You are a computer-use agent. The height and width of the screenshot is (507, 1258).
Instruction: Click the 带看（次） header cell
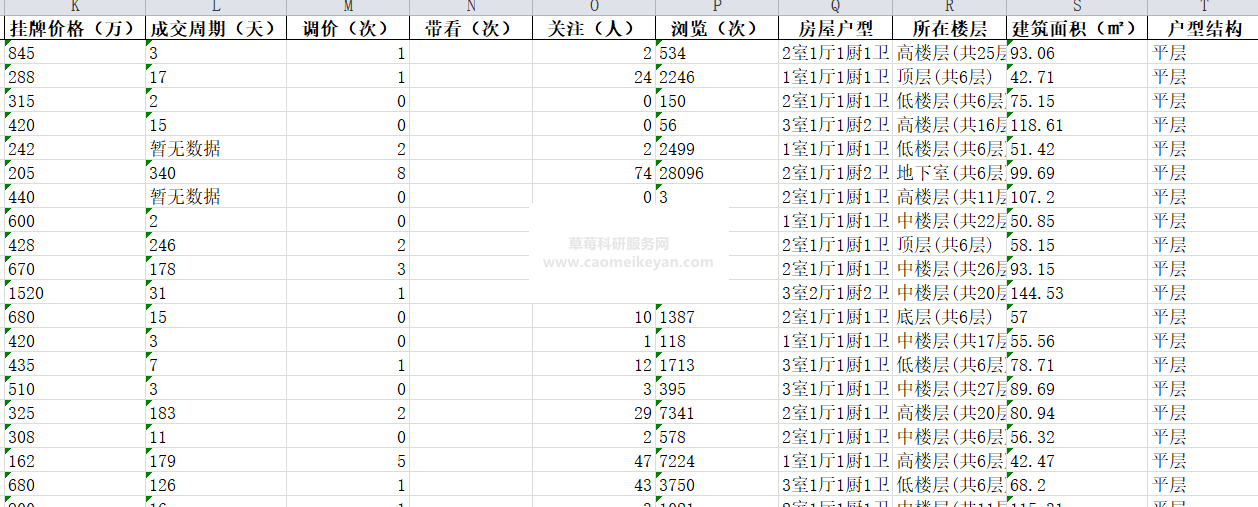pos(471,29)
